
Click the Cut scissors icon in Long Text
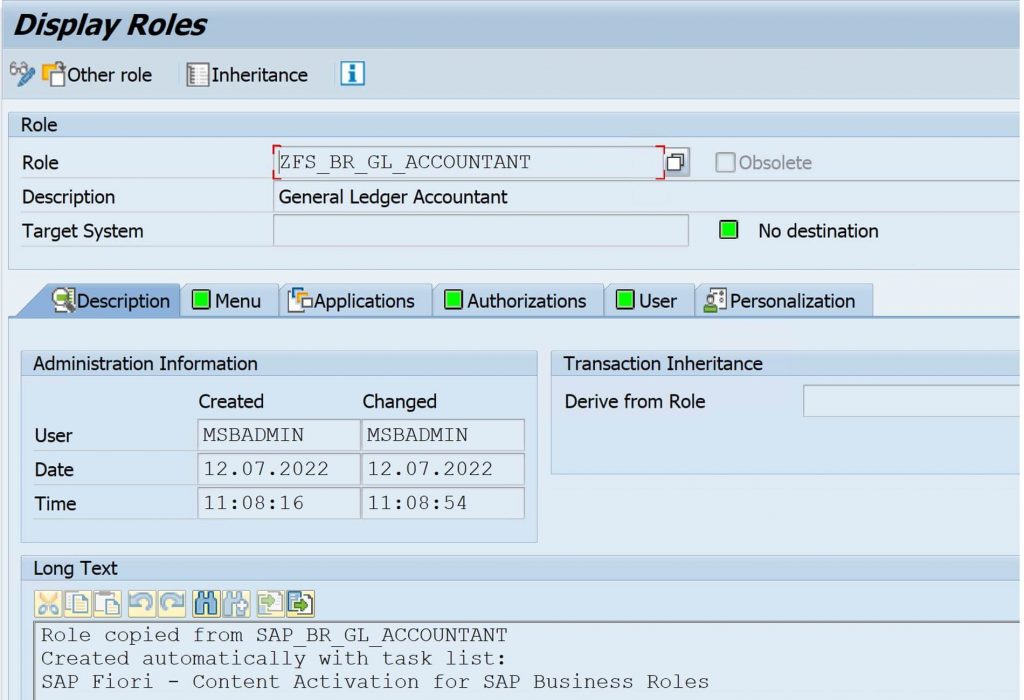coord(48,604)
